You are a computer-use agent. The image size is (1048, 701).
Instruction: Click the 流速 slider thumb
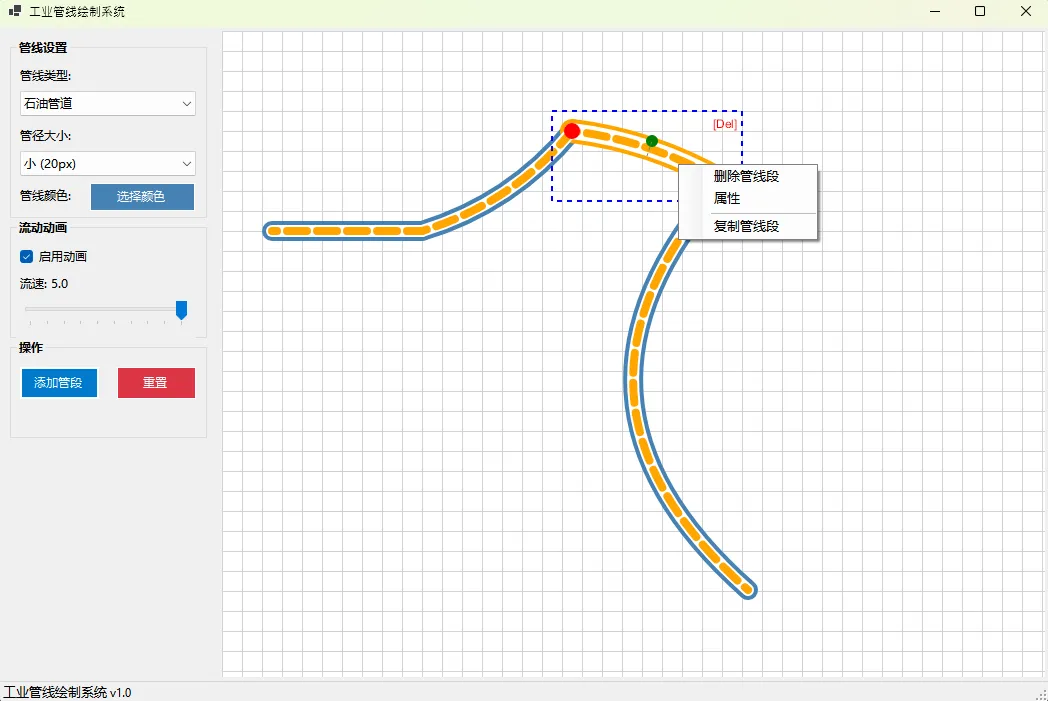181,310
